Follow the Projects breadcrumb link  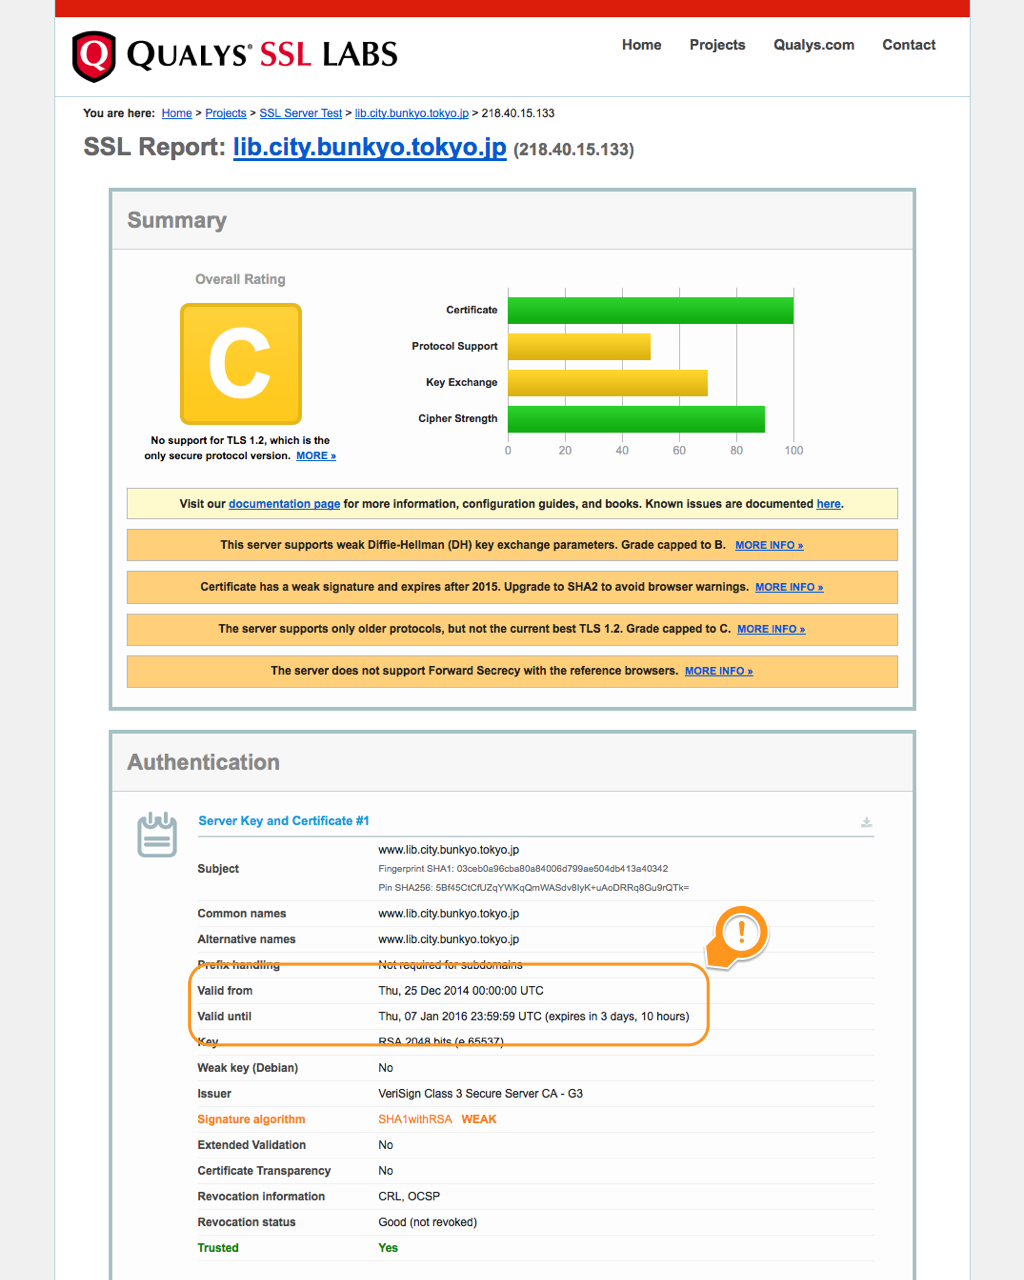tap(226, 113)
